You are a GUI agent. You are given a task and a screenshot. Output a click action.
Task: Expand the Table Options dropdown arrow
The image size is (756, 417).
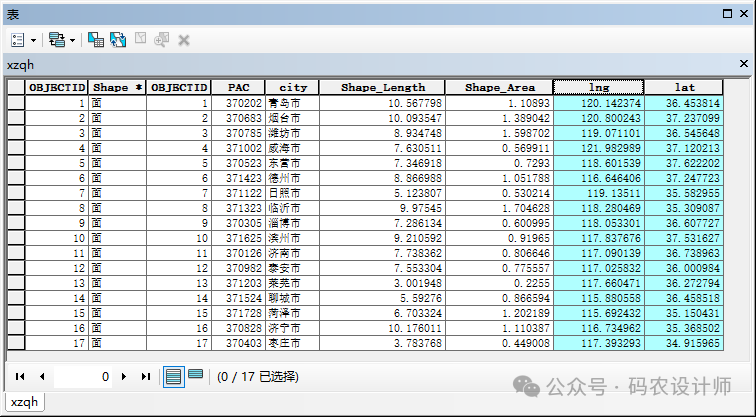point(34,40)
